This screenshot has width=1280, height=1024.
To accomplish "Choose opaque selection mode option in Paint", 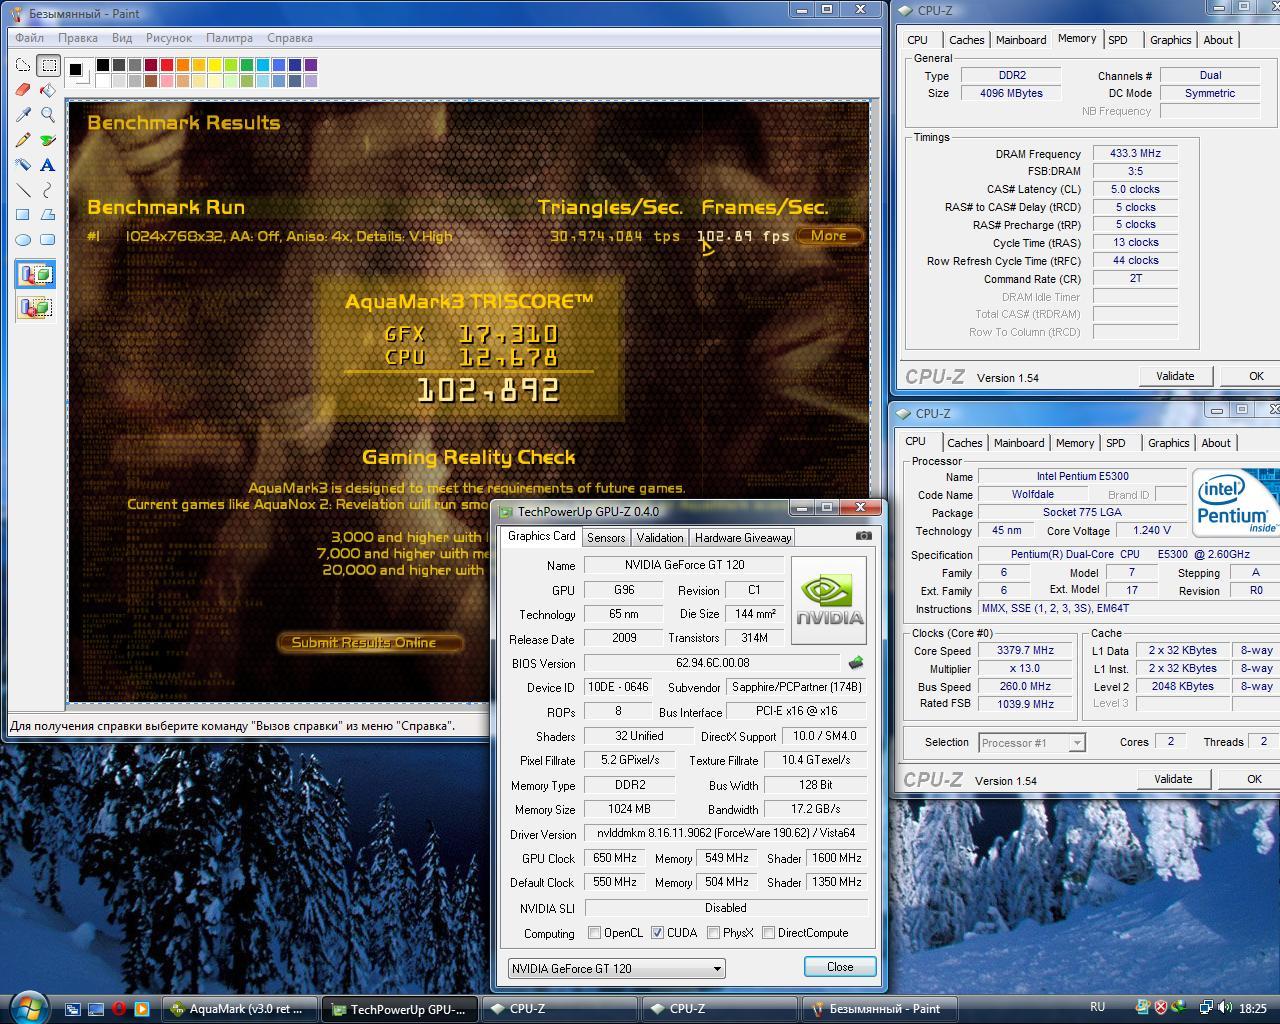I will pos(35,275).
